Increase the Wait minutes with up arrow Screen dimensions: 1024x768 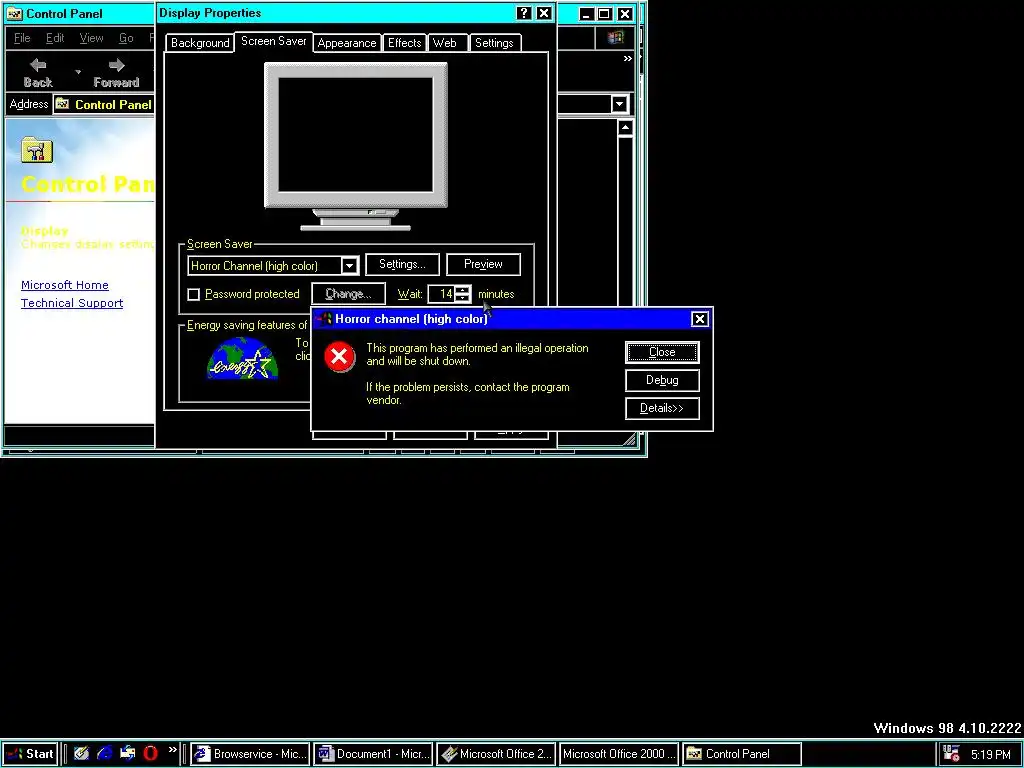click(463, 289)
